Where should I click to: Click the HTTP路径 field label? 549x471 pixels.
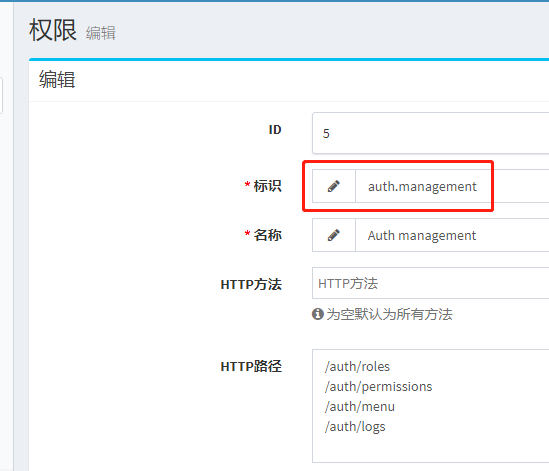(x=251, y=366)
